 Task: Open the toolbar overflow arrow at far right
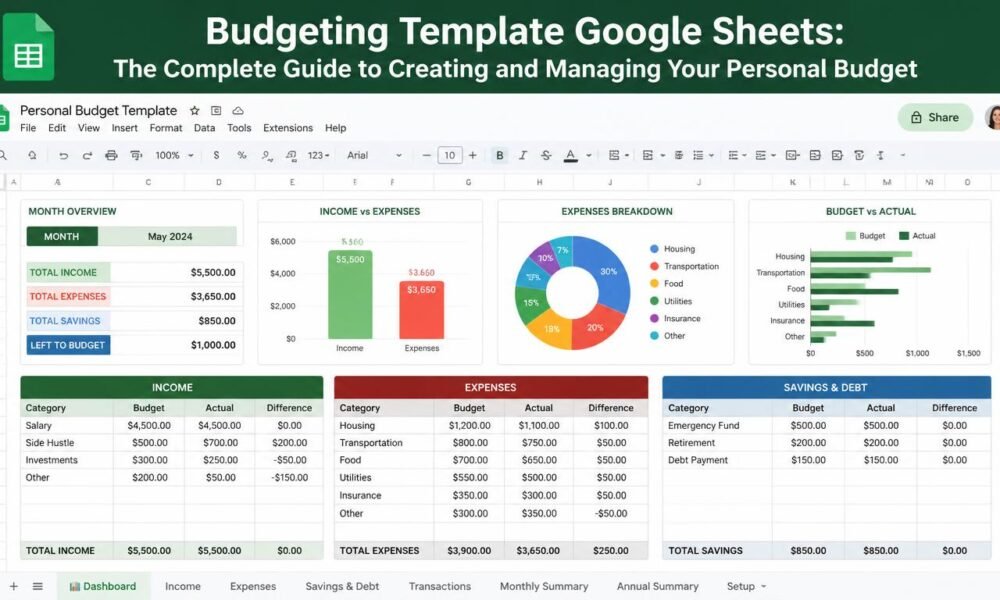pos(902,155)
